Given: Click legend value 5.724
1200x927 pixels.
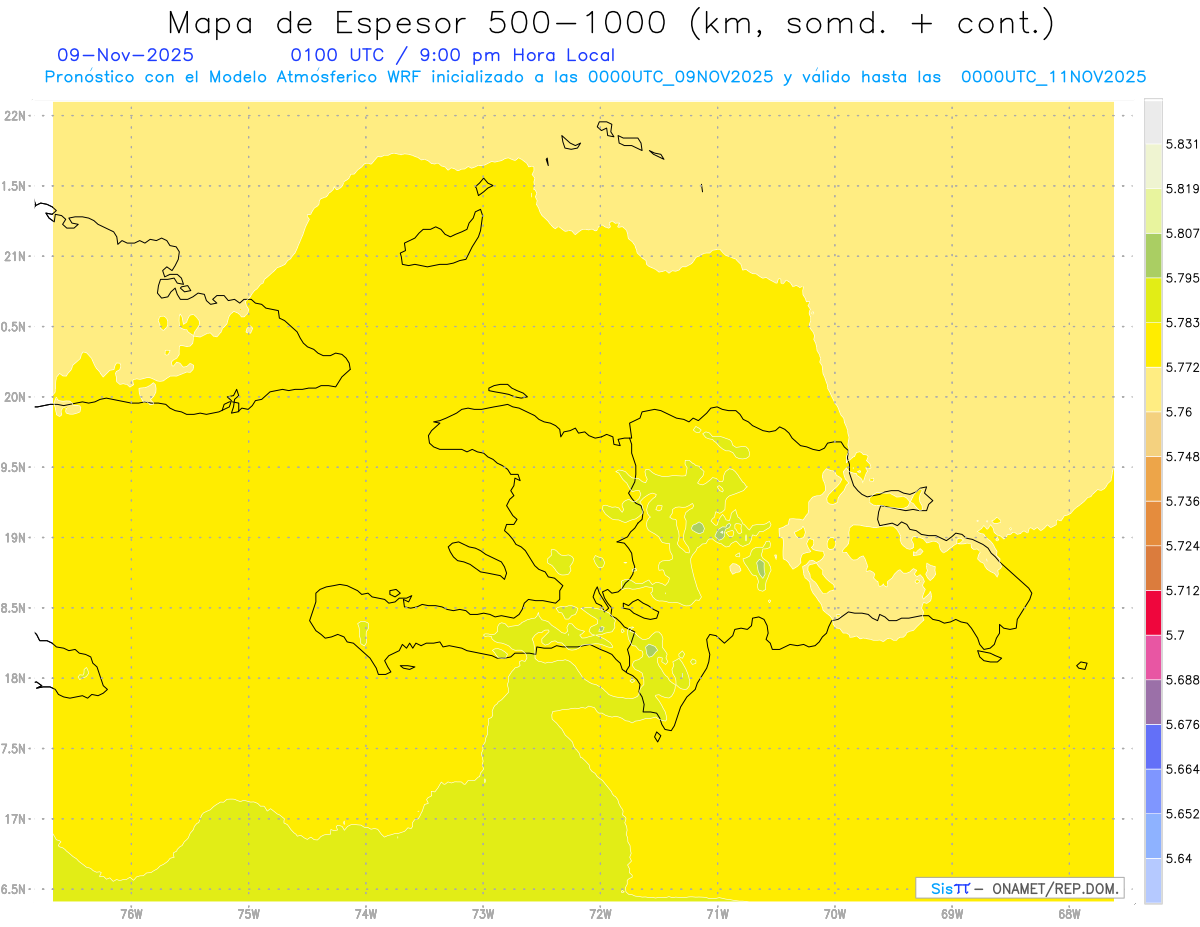Looking at the screenshot, I should (x=1182, y=546).
